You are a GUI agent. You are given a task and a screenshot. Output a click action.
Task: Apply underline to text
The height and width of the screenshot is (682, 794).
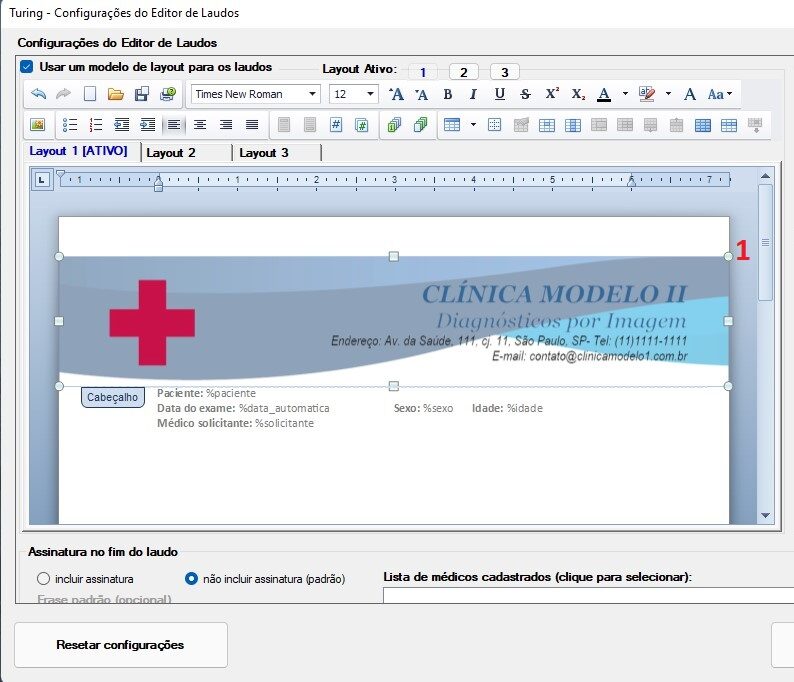point(499,94)
